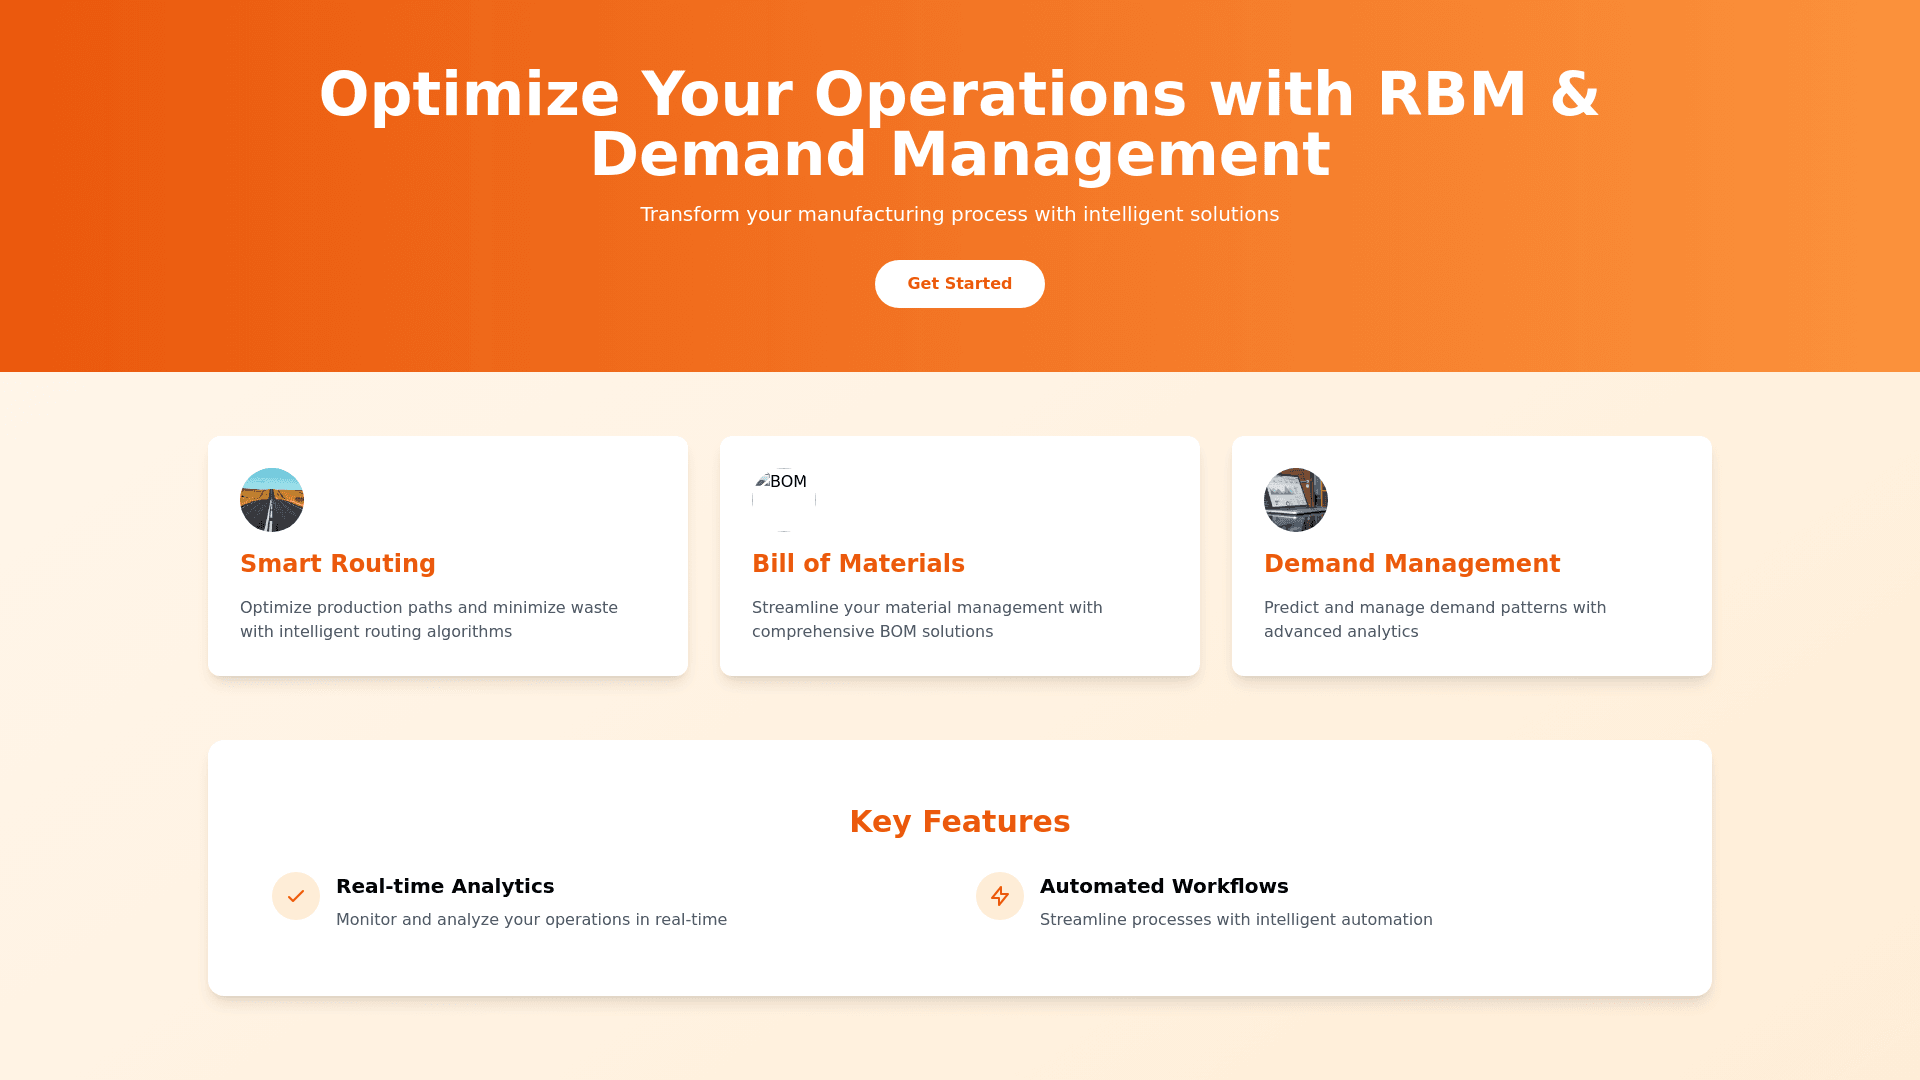This screenshot has width=1920, height=1080.
Task: Click the Demand Management circular image
Action: (x=1295, y=500)
